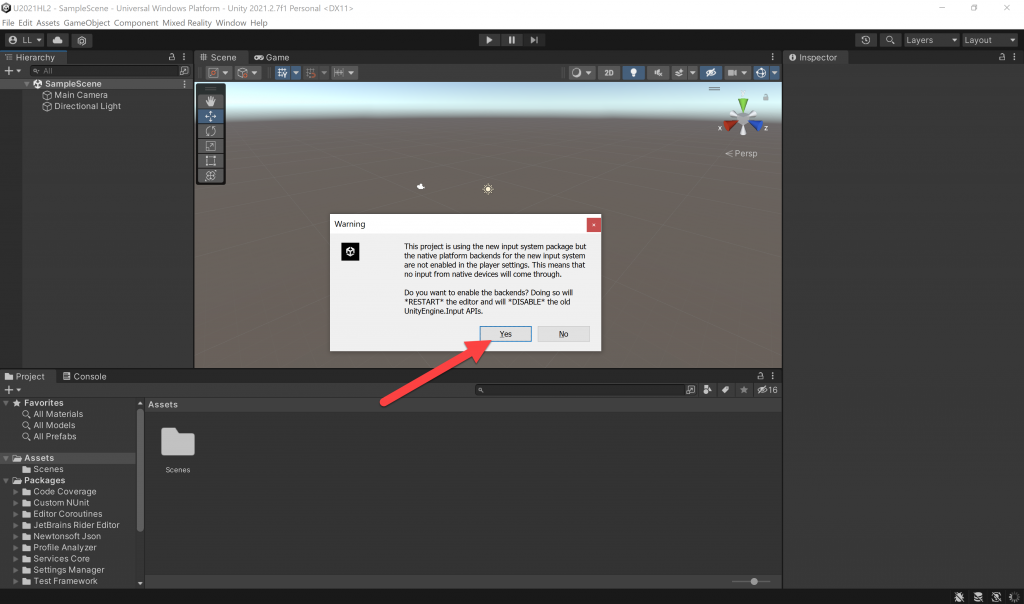Open account LL dropdown
This screenshot has height=604, width=1024.
(x=25, y=40)
